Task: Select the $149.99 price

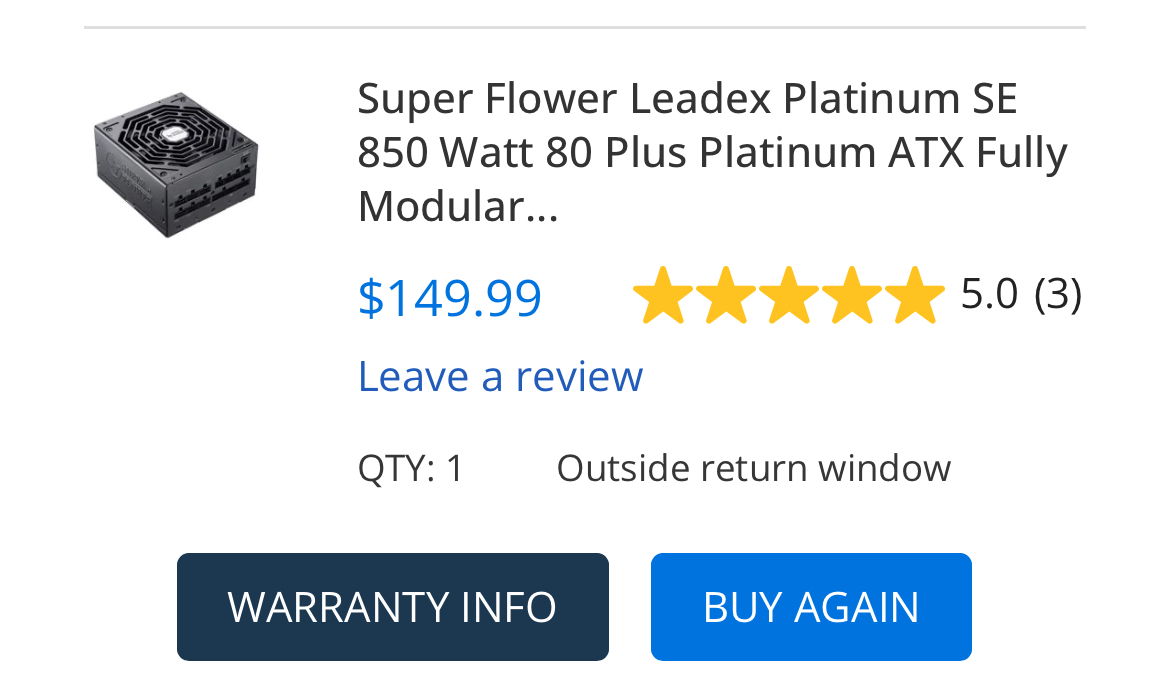Action: point(449,297)
